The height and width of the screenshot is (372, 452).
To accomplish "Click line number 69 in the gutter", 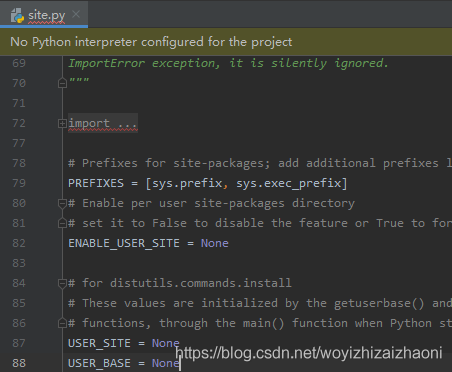I will coord(19,63).
